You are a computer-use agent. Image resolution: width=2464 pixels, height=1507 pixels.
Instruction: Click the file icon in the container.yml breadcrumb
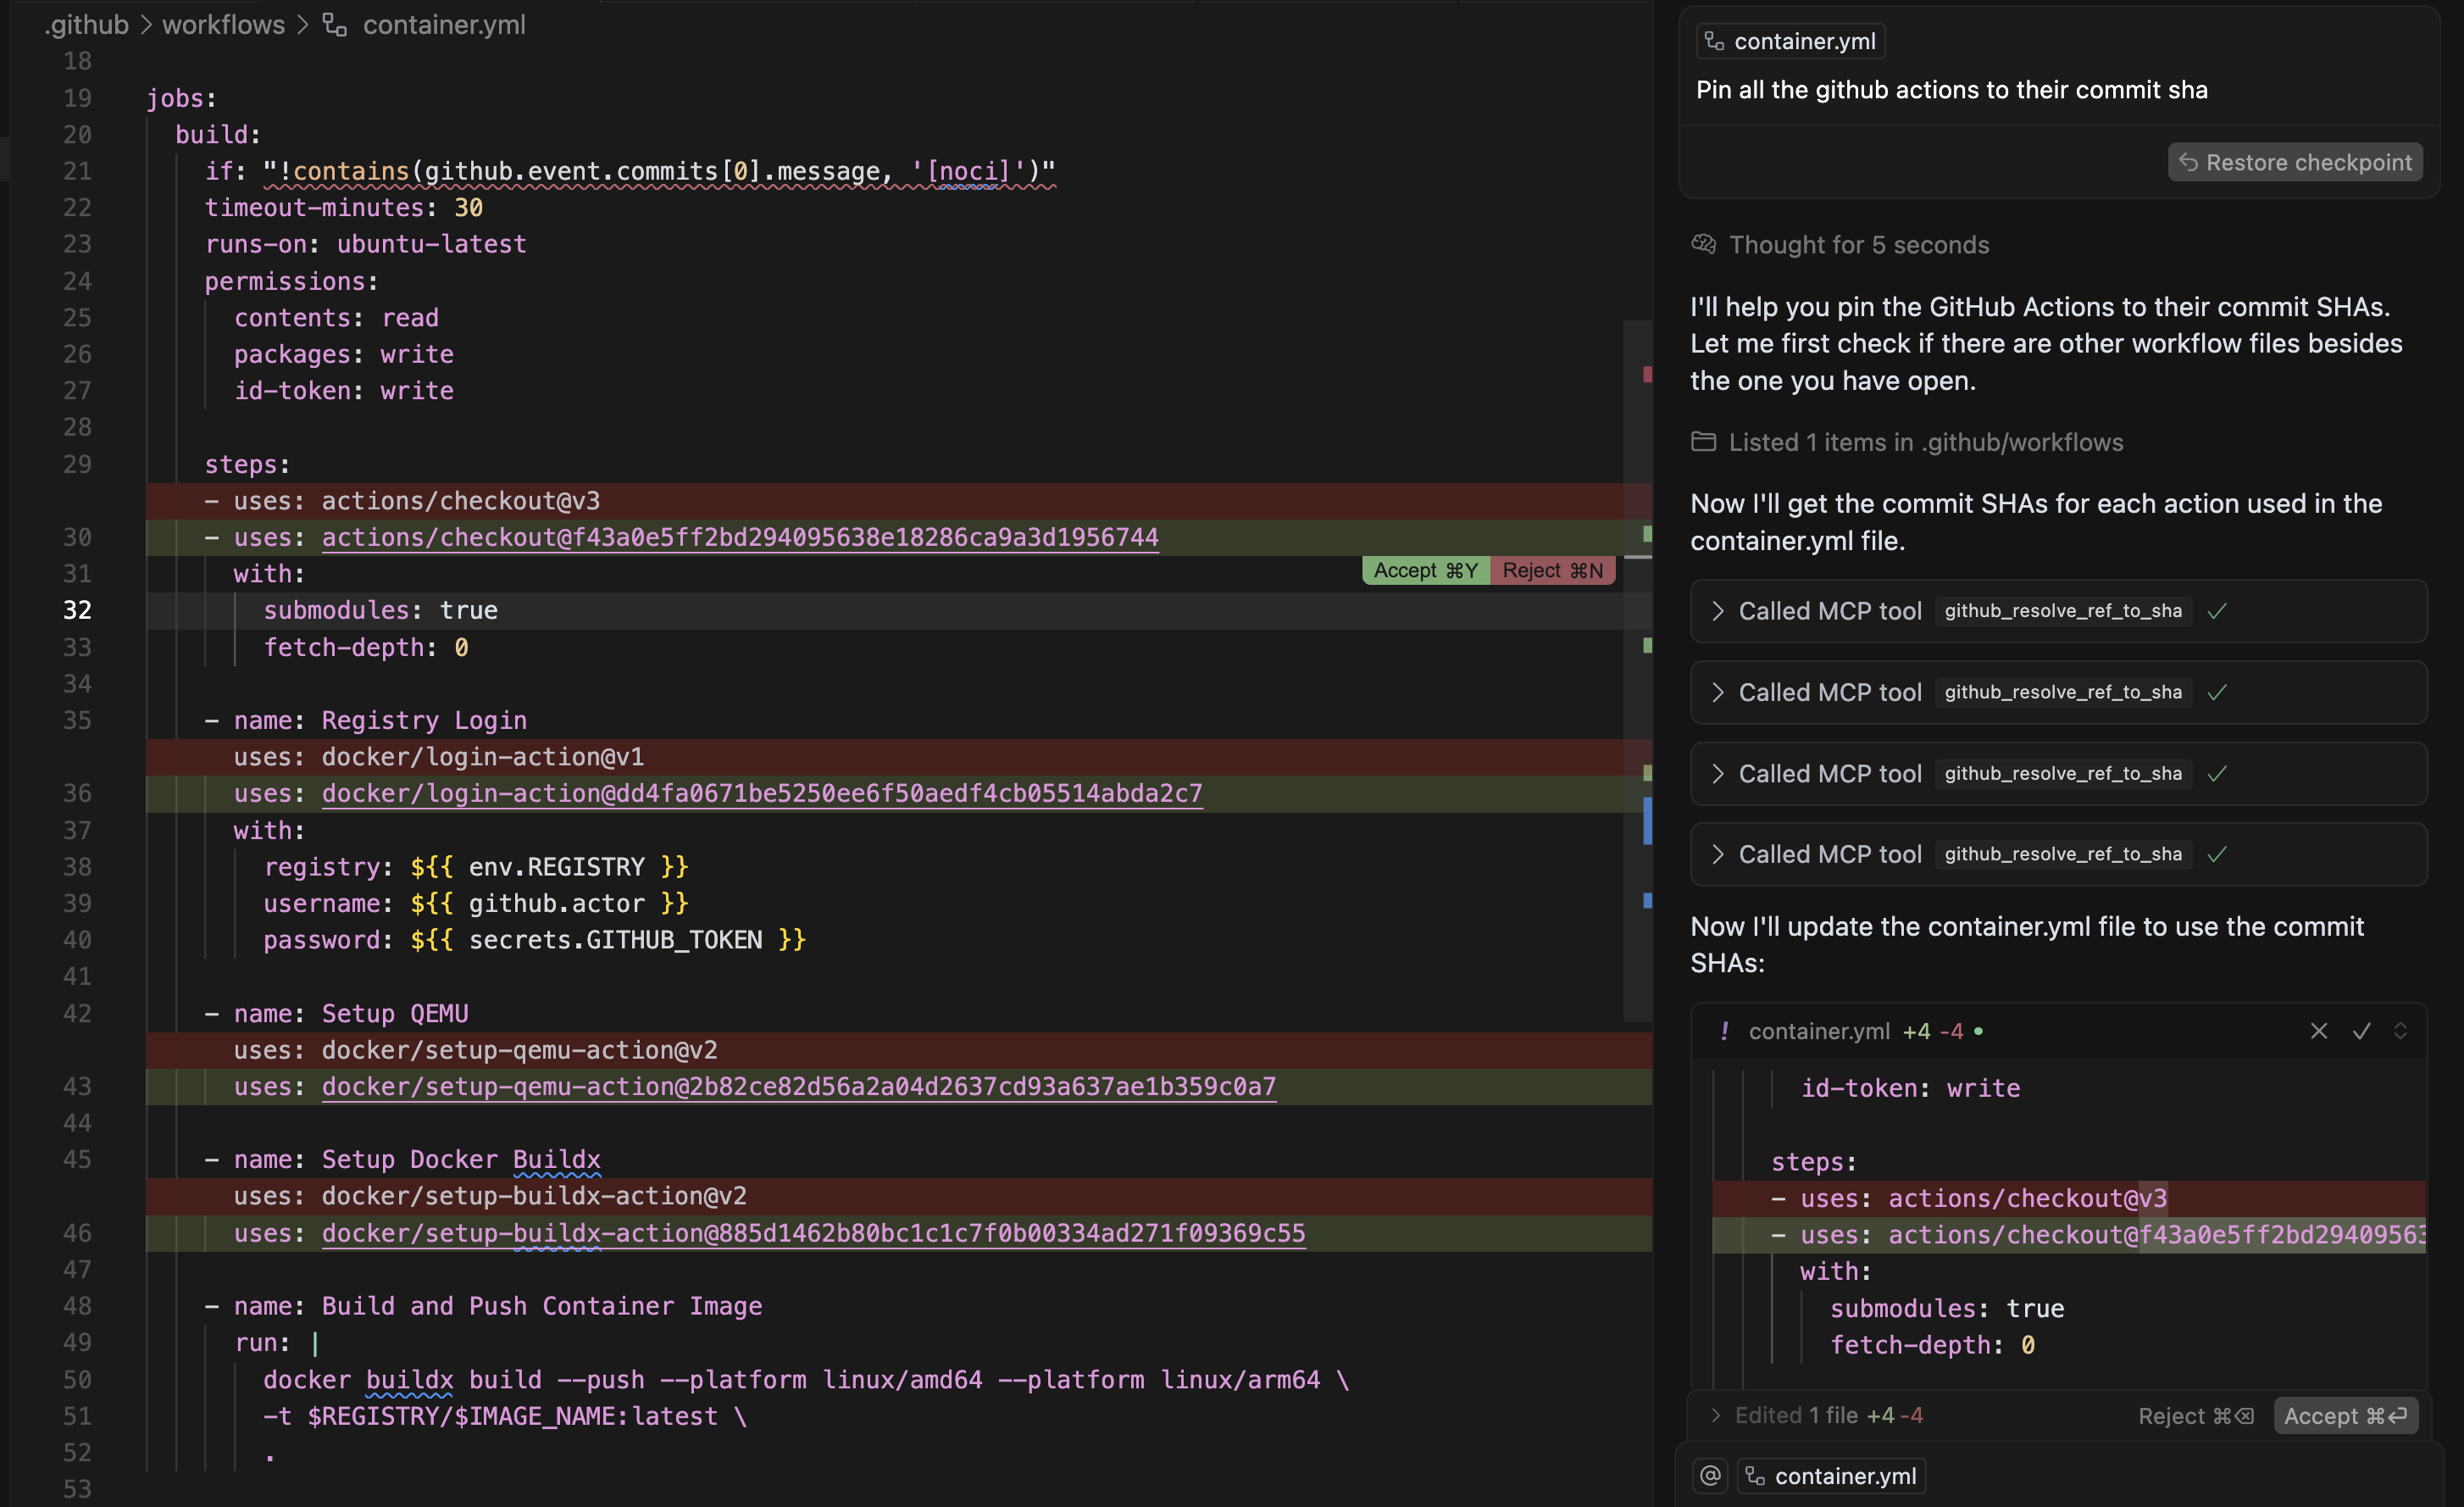pos(335,25)
